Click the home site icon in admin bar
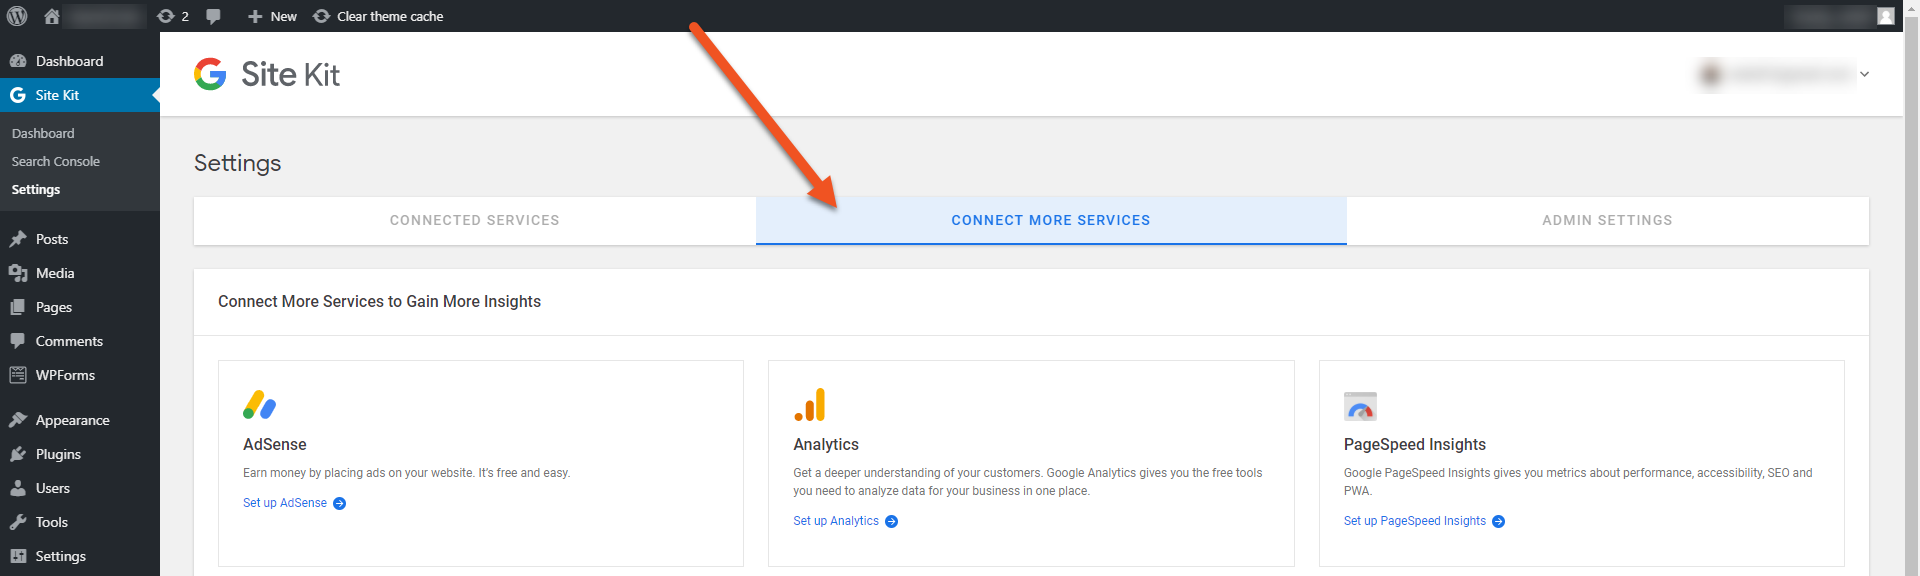 click(x=52, y=16)
